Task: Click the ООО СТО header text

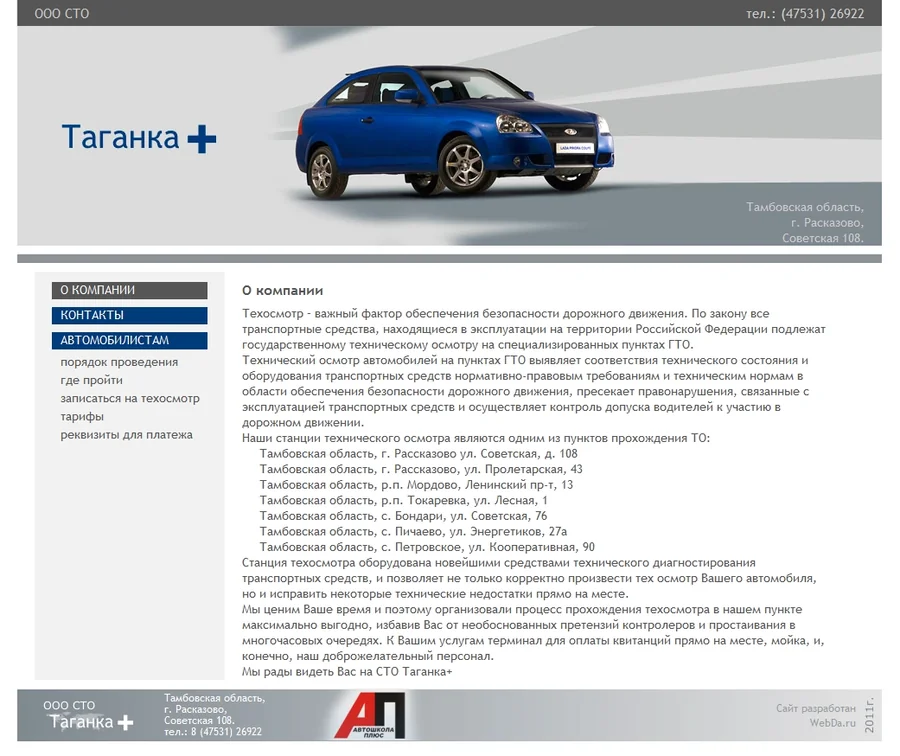Action: click(x=62, y=14)
